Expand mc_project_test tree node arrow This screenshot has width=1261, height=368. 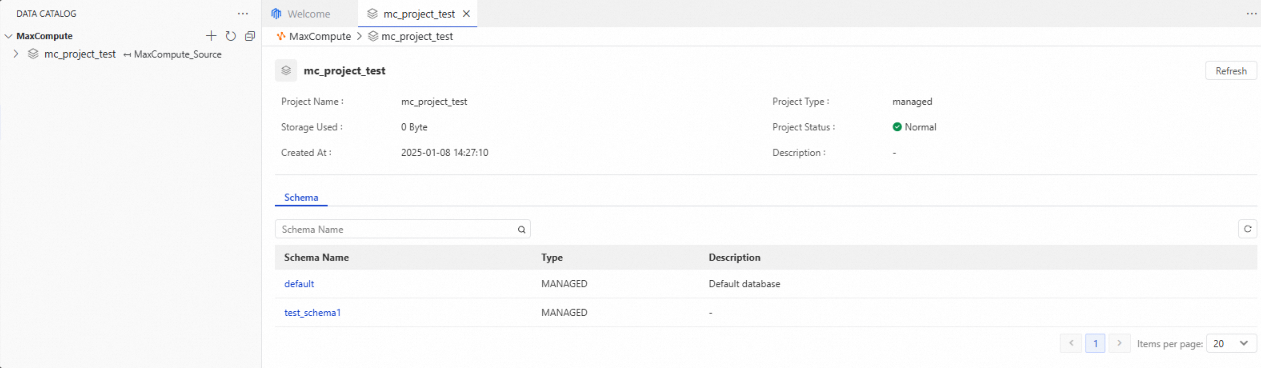coord(16,54)
